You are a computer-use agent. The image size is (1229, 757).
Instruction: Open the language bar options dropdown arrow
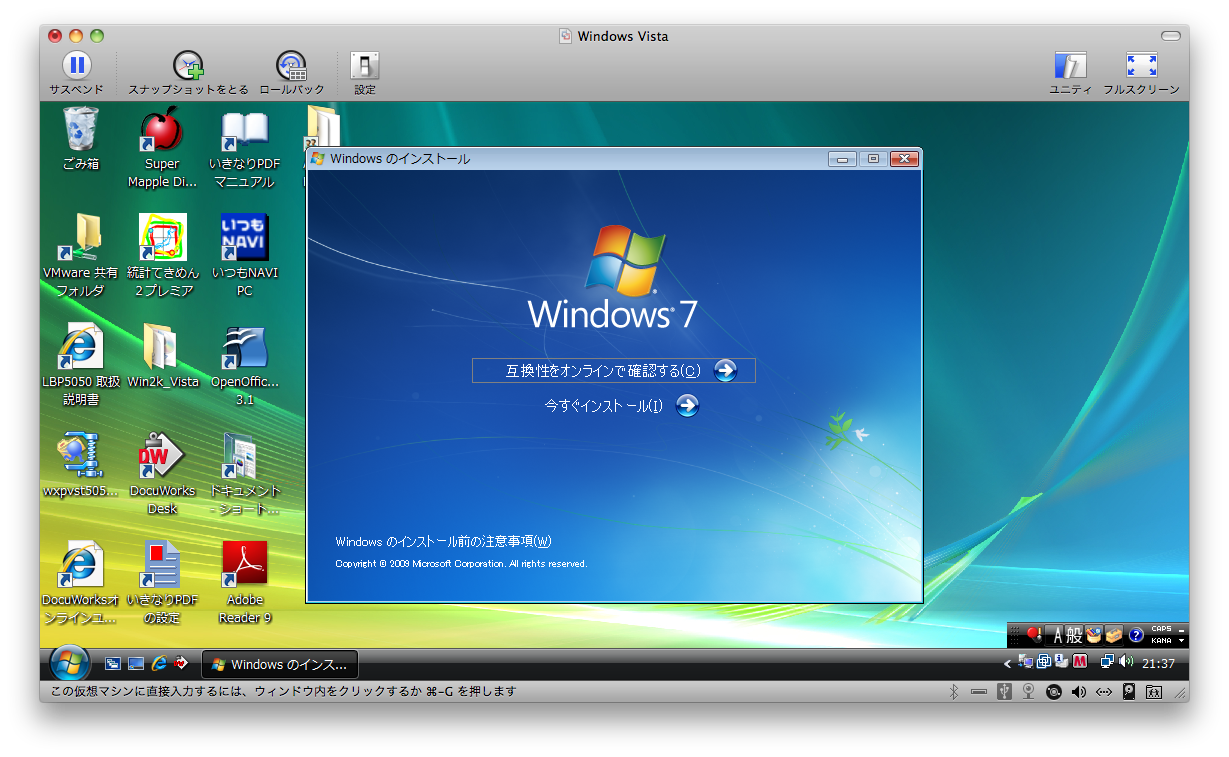(1183, 641)
